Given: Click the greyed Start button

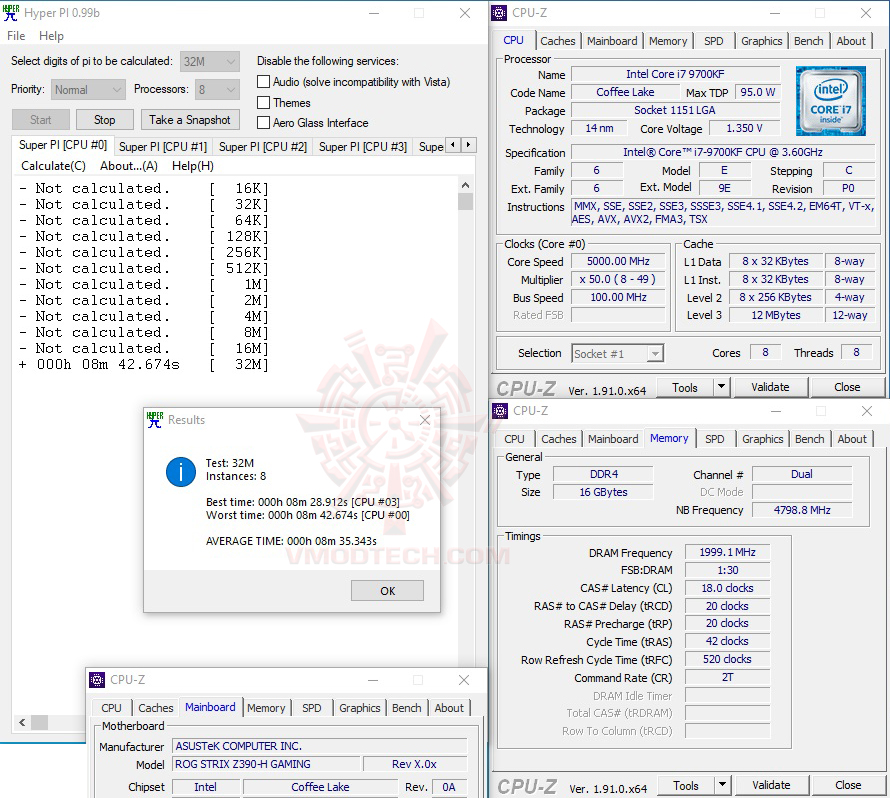Looking at the screenshot, I should pos(40,120).
